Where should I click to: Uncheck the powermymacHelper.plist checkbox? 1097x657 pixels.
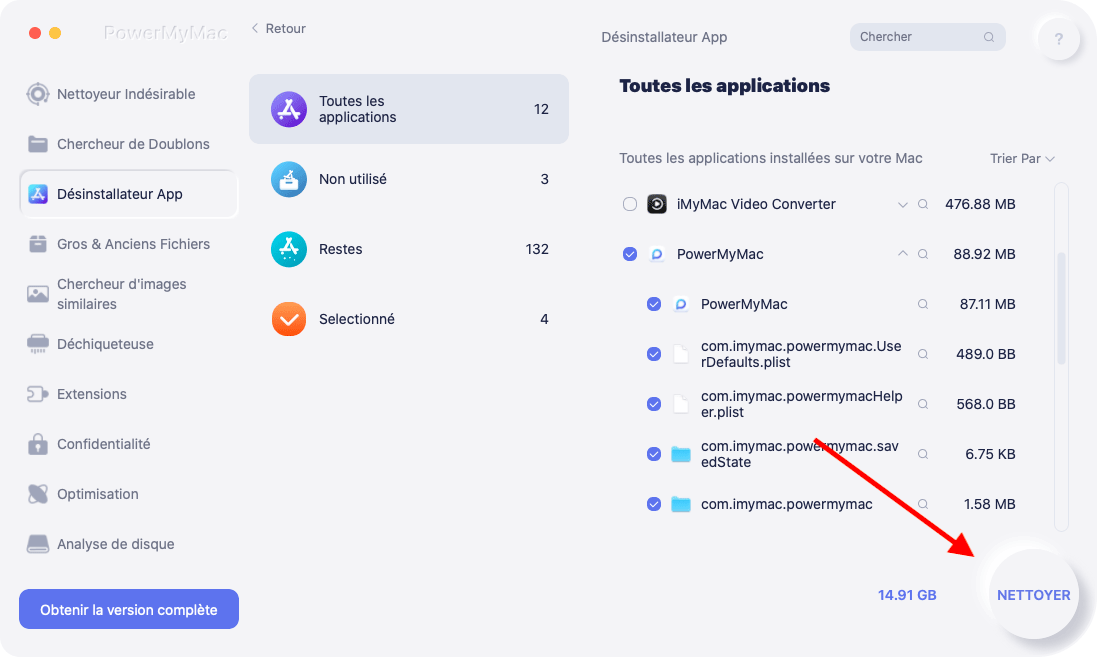coord(653,404)
